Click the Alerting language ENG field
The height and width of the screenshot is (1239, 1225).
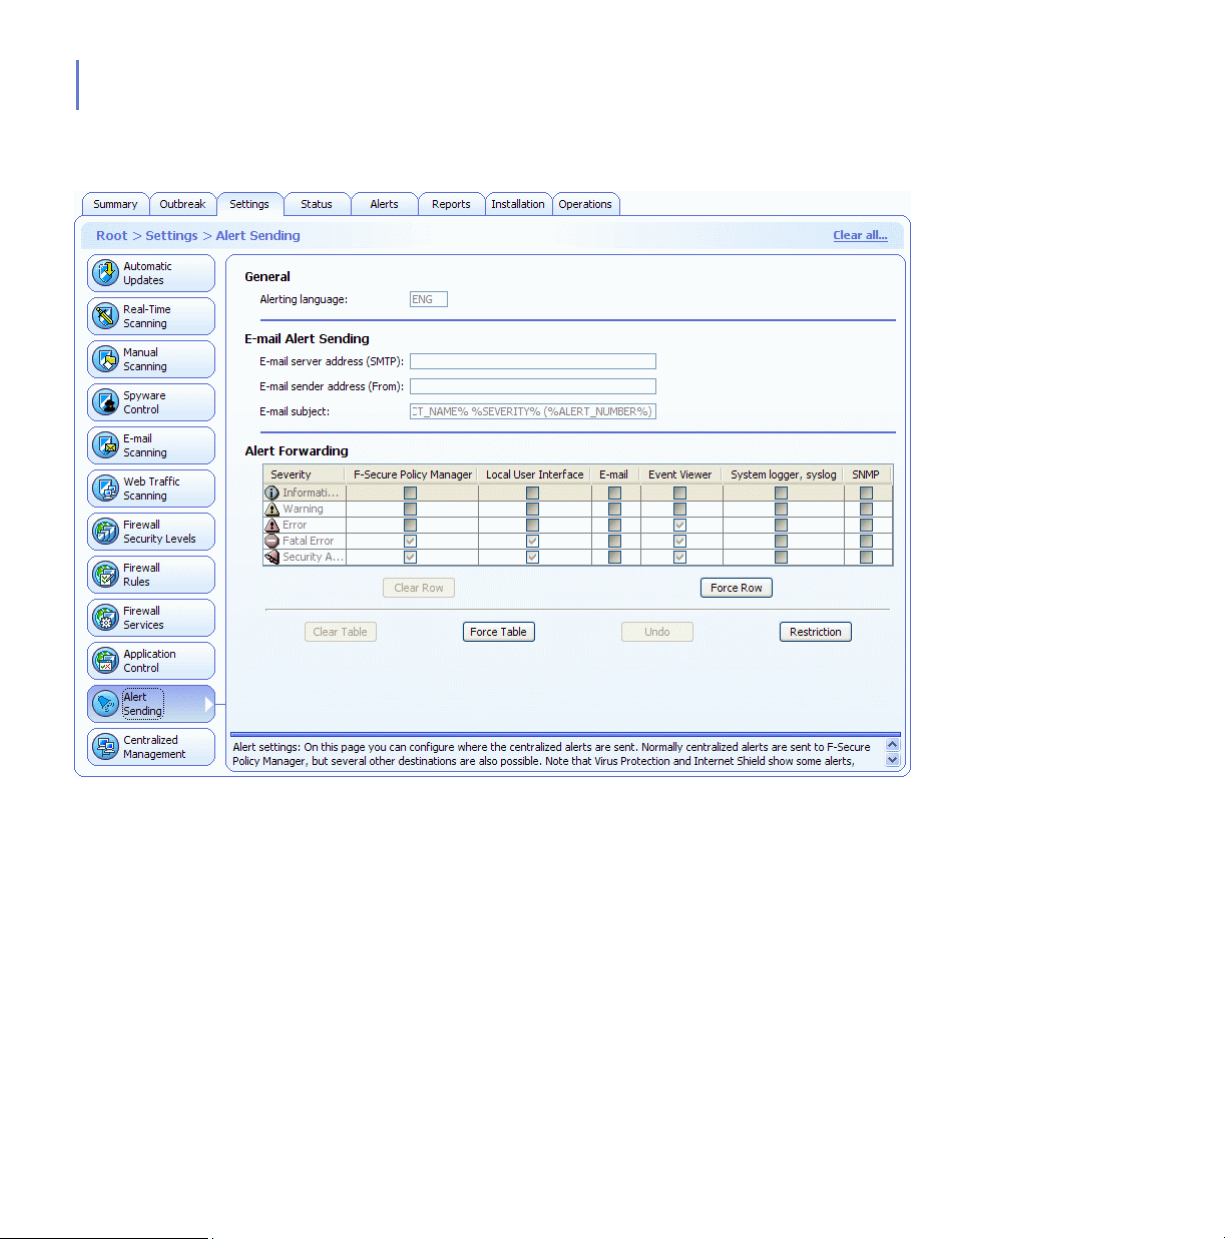click(x=428, y=299)
